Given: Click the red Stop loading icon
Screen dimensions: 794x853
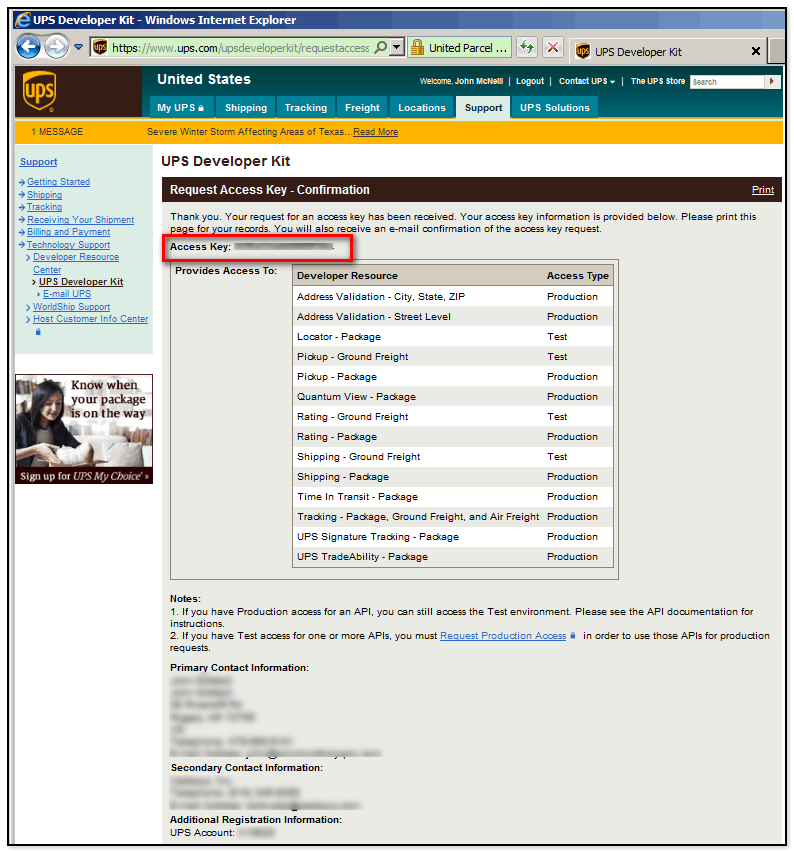Looking at the screenshot, I should [552, 48].
